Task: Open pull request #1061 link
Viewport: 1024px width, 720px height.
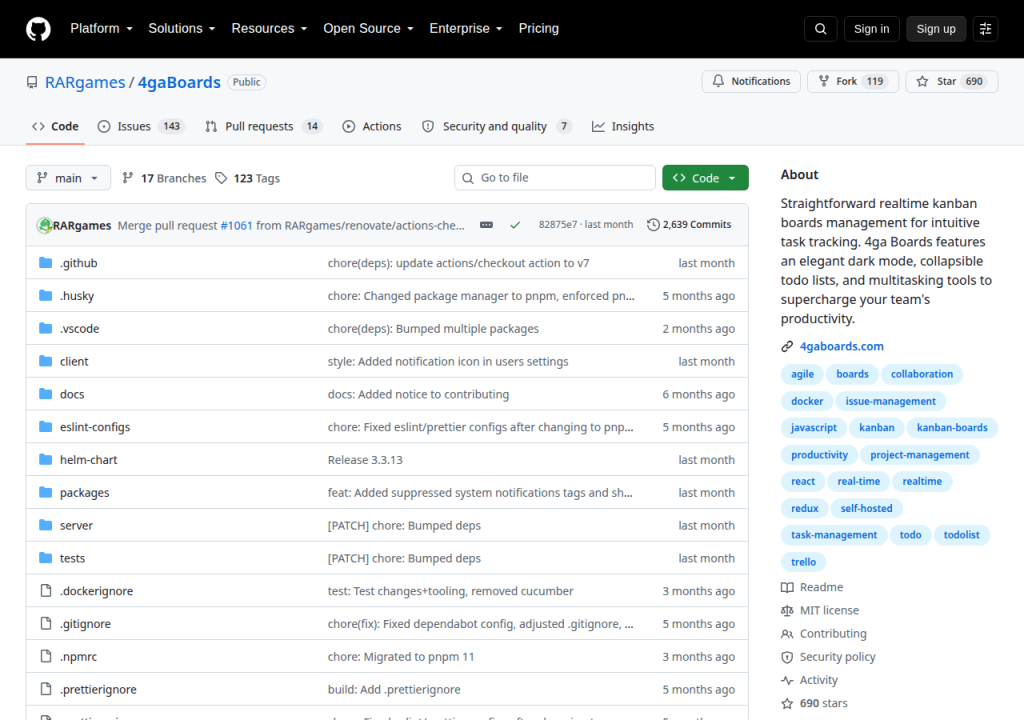Action: 236,225
